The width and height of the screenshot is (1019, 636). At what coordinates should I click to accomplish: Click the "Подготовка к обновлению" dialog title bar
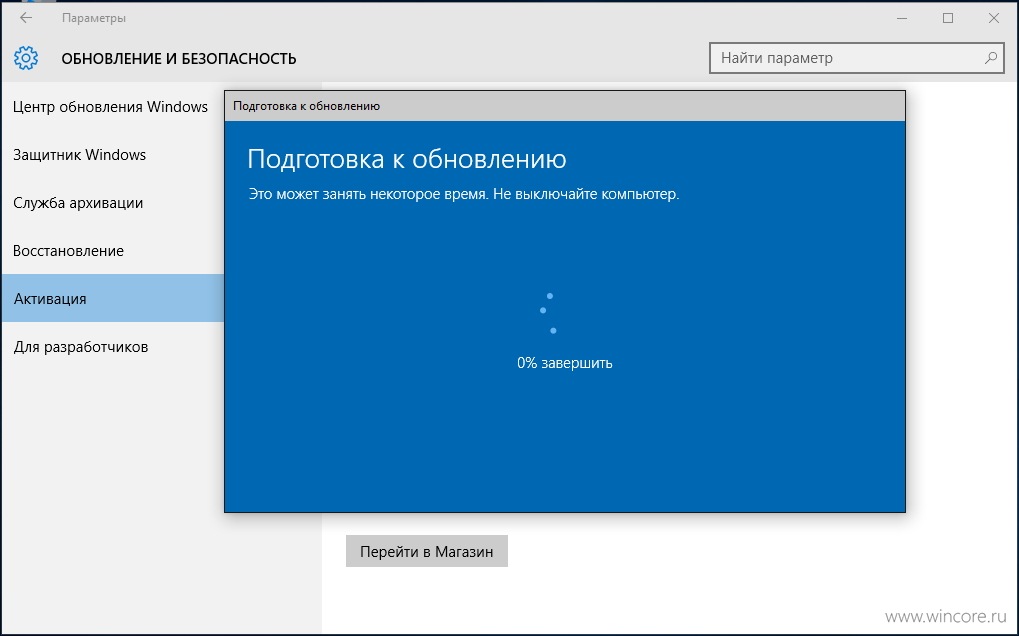(x=565, y=106)
